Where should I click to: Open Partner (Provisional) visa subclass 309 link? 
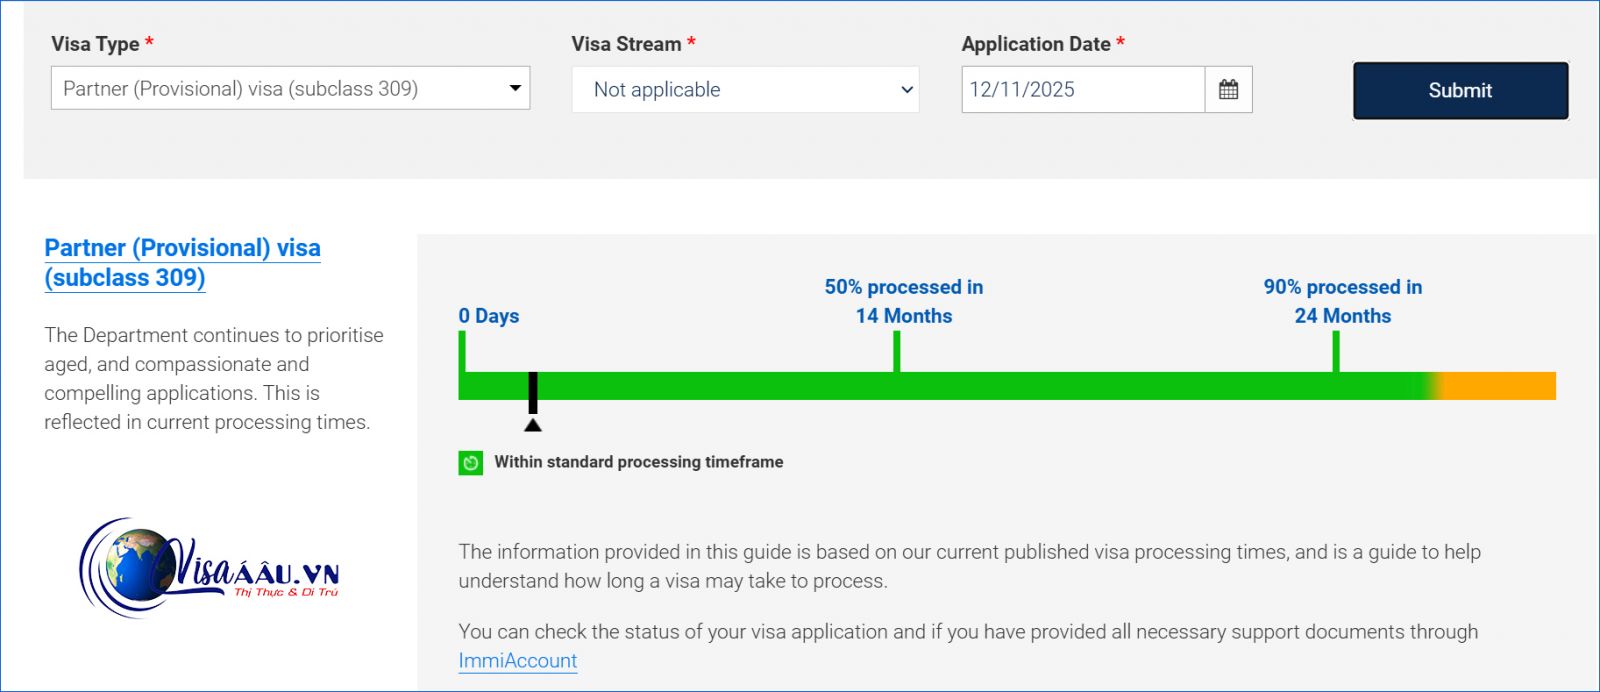[x=182, y=262]
